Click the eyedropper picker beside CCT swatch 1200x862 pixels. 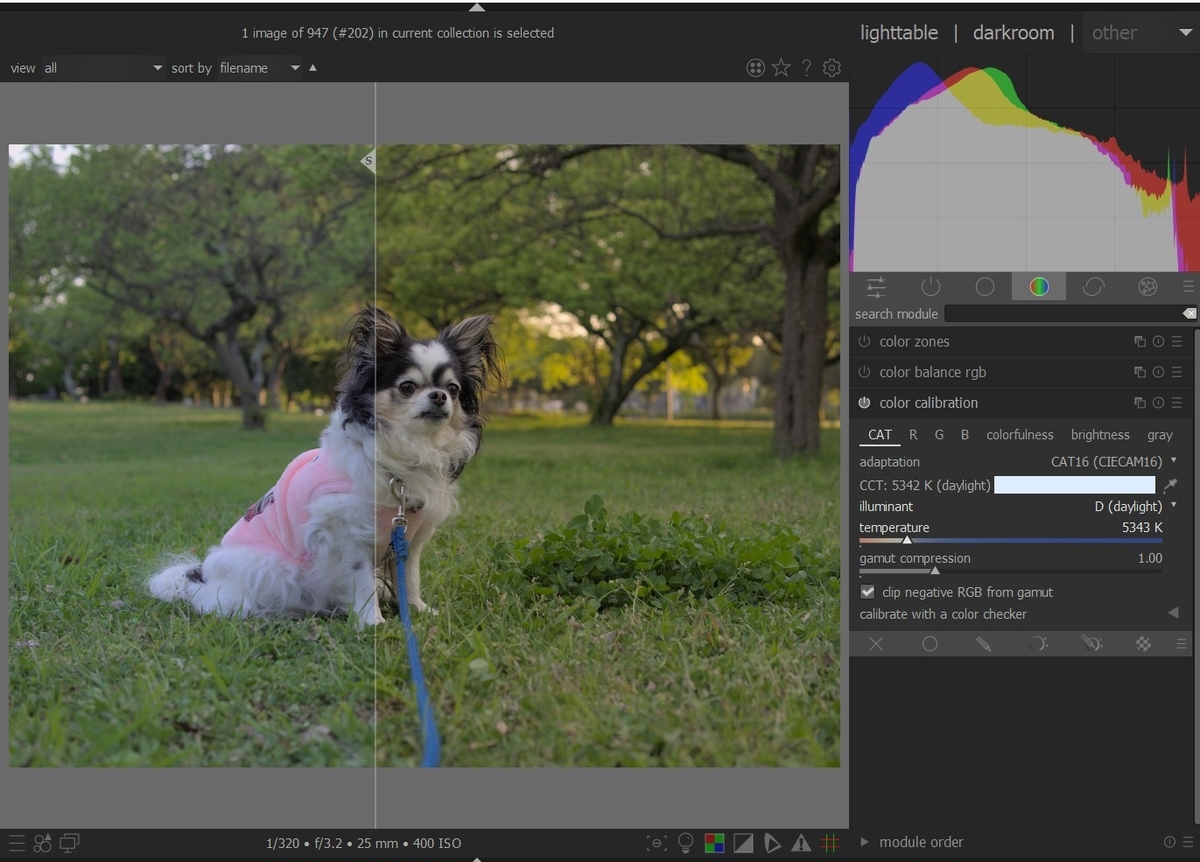coord(1170,485)
